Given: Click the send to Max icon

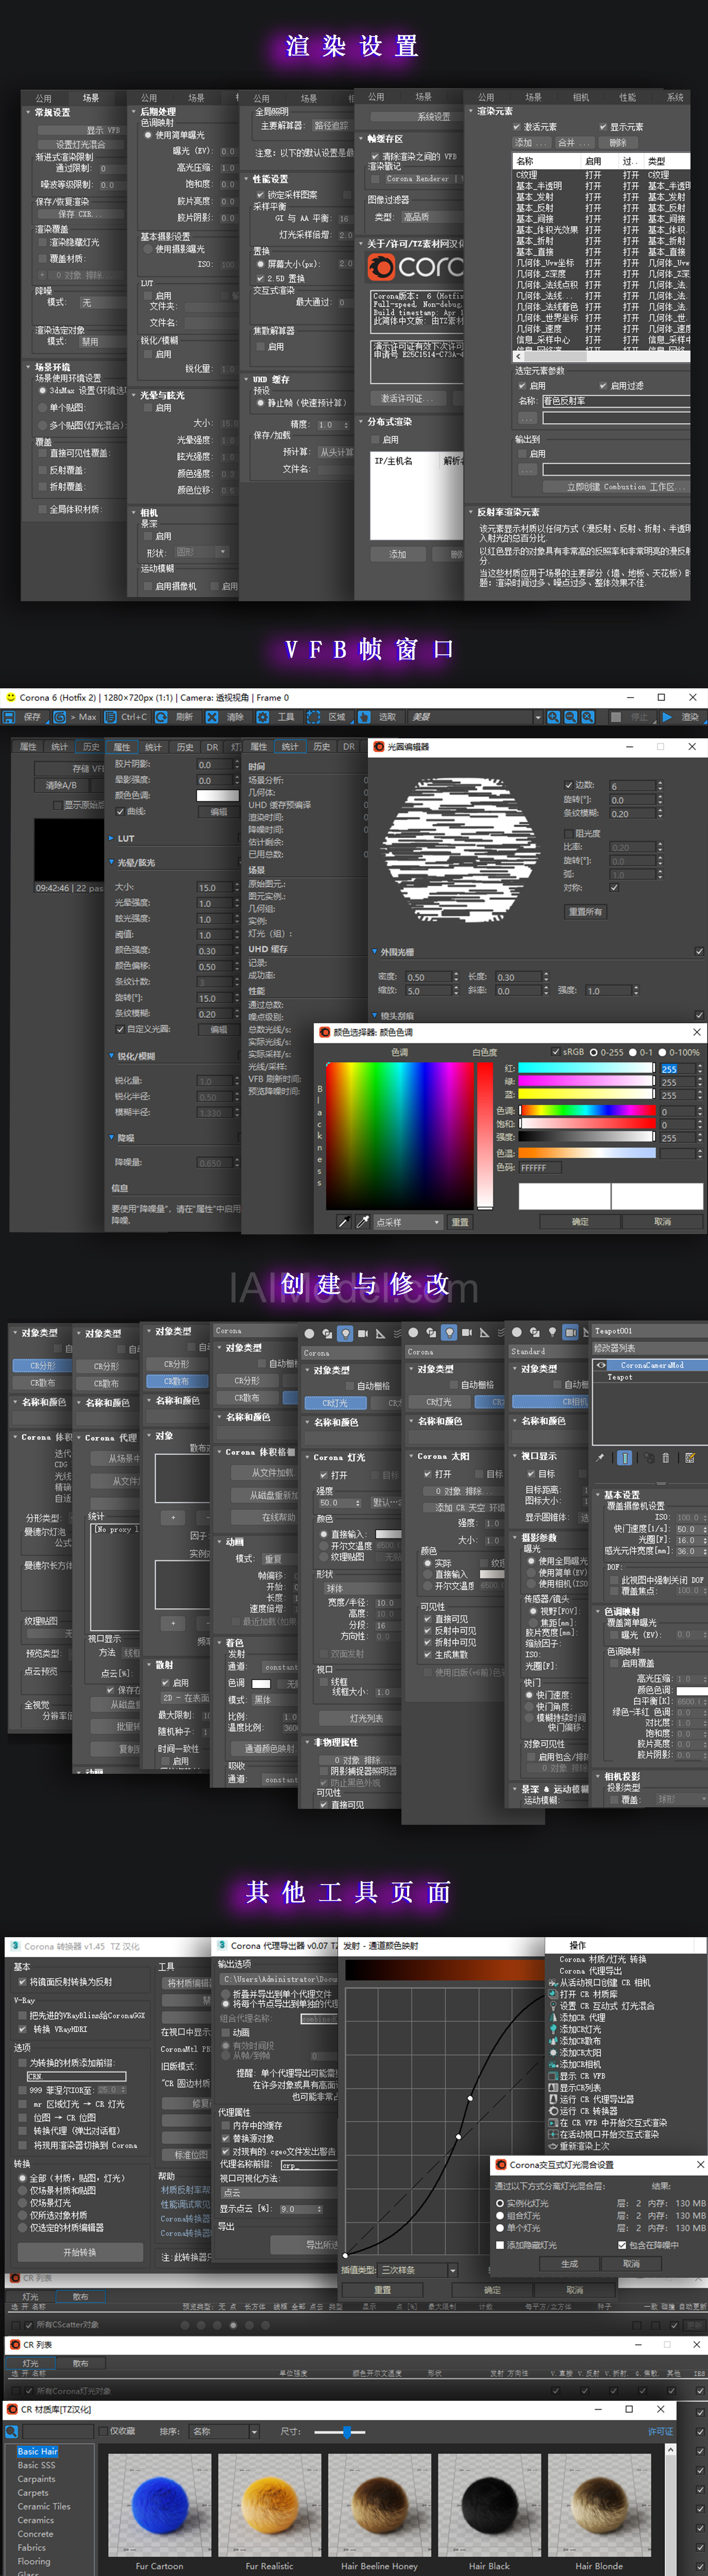Looking at the screenshot, I should point(59,717).
